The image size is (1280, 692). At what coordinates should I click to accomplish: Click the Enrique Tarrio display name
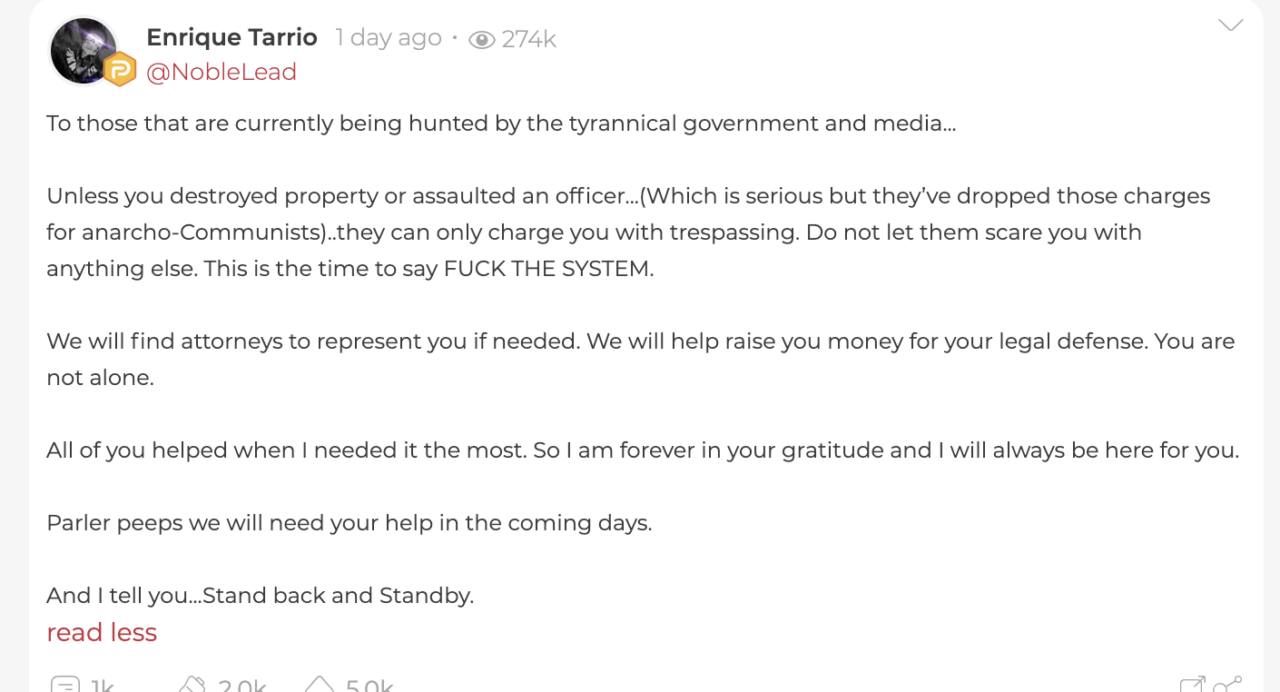point(232,37)
